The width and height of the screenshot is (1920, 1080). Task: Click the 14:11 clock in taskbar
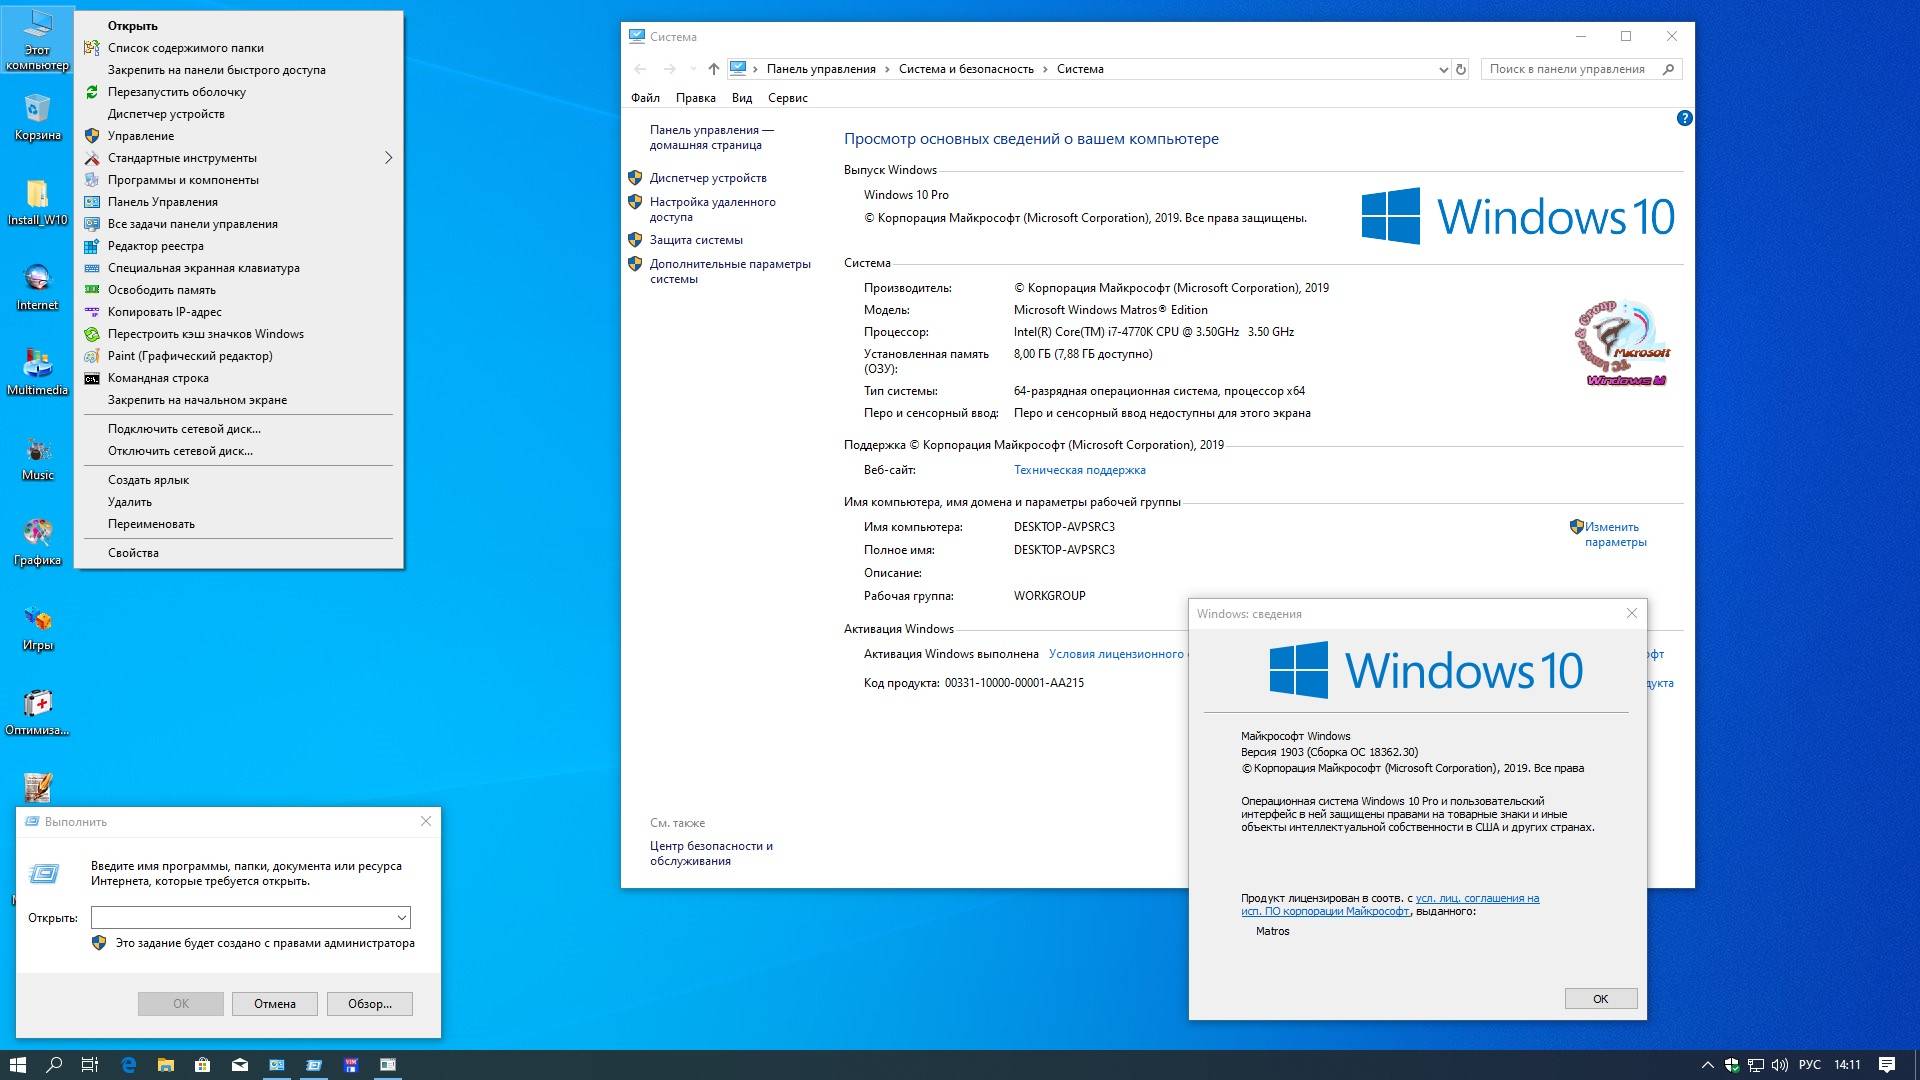tap(1847, 1065)
